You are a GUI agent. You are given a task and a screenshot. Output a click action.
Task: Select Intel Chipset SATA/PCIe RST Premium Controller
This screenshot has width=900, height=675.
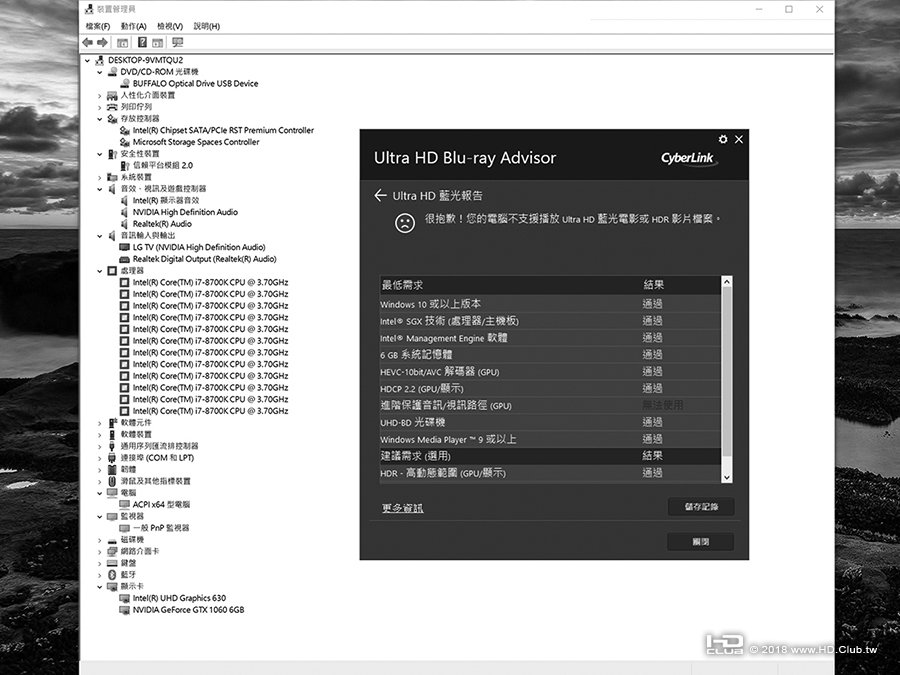click(223, 130)
